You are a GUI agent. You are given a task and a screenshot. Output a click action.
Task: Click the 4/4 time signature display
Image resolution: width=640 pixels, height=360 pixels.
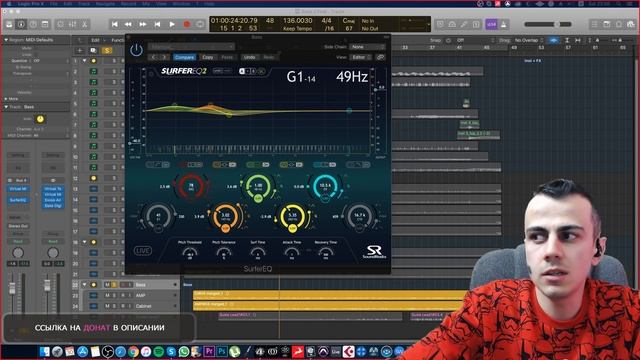[x=327, y=20]
